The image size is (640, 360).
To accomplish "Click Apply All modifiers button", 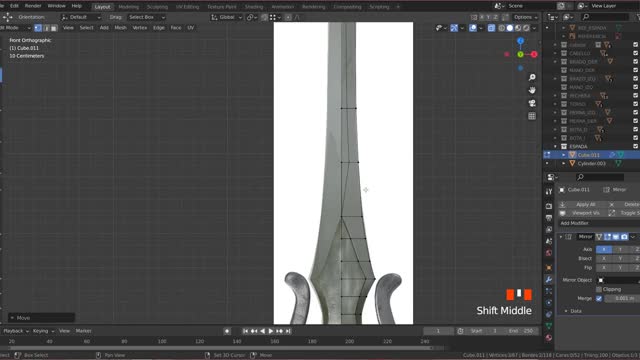I will tap(582, 204).
